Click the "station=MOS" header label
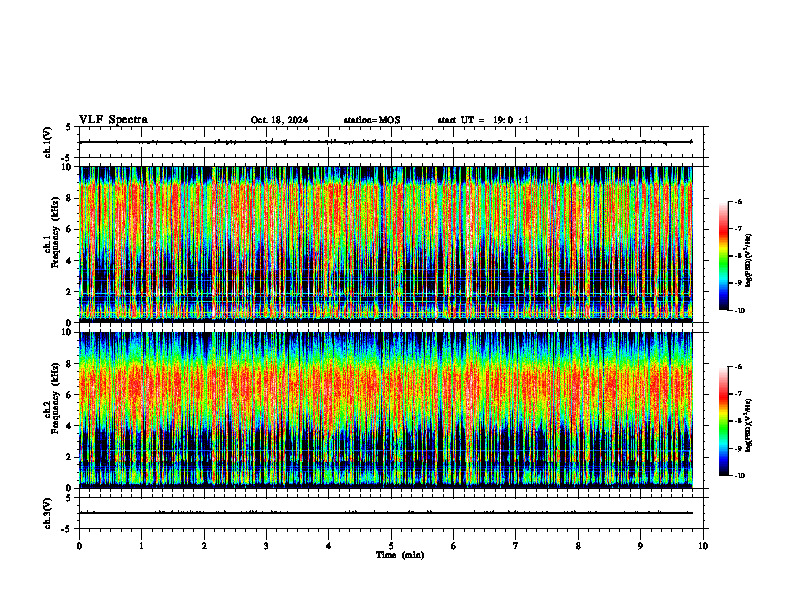792x612 pixels. 372,120
